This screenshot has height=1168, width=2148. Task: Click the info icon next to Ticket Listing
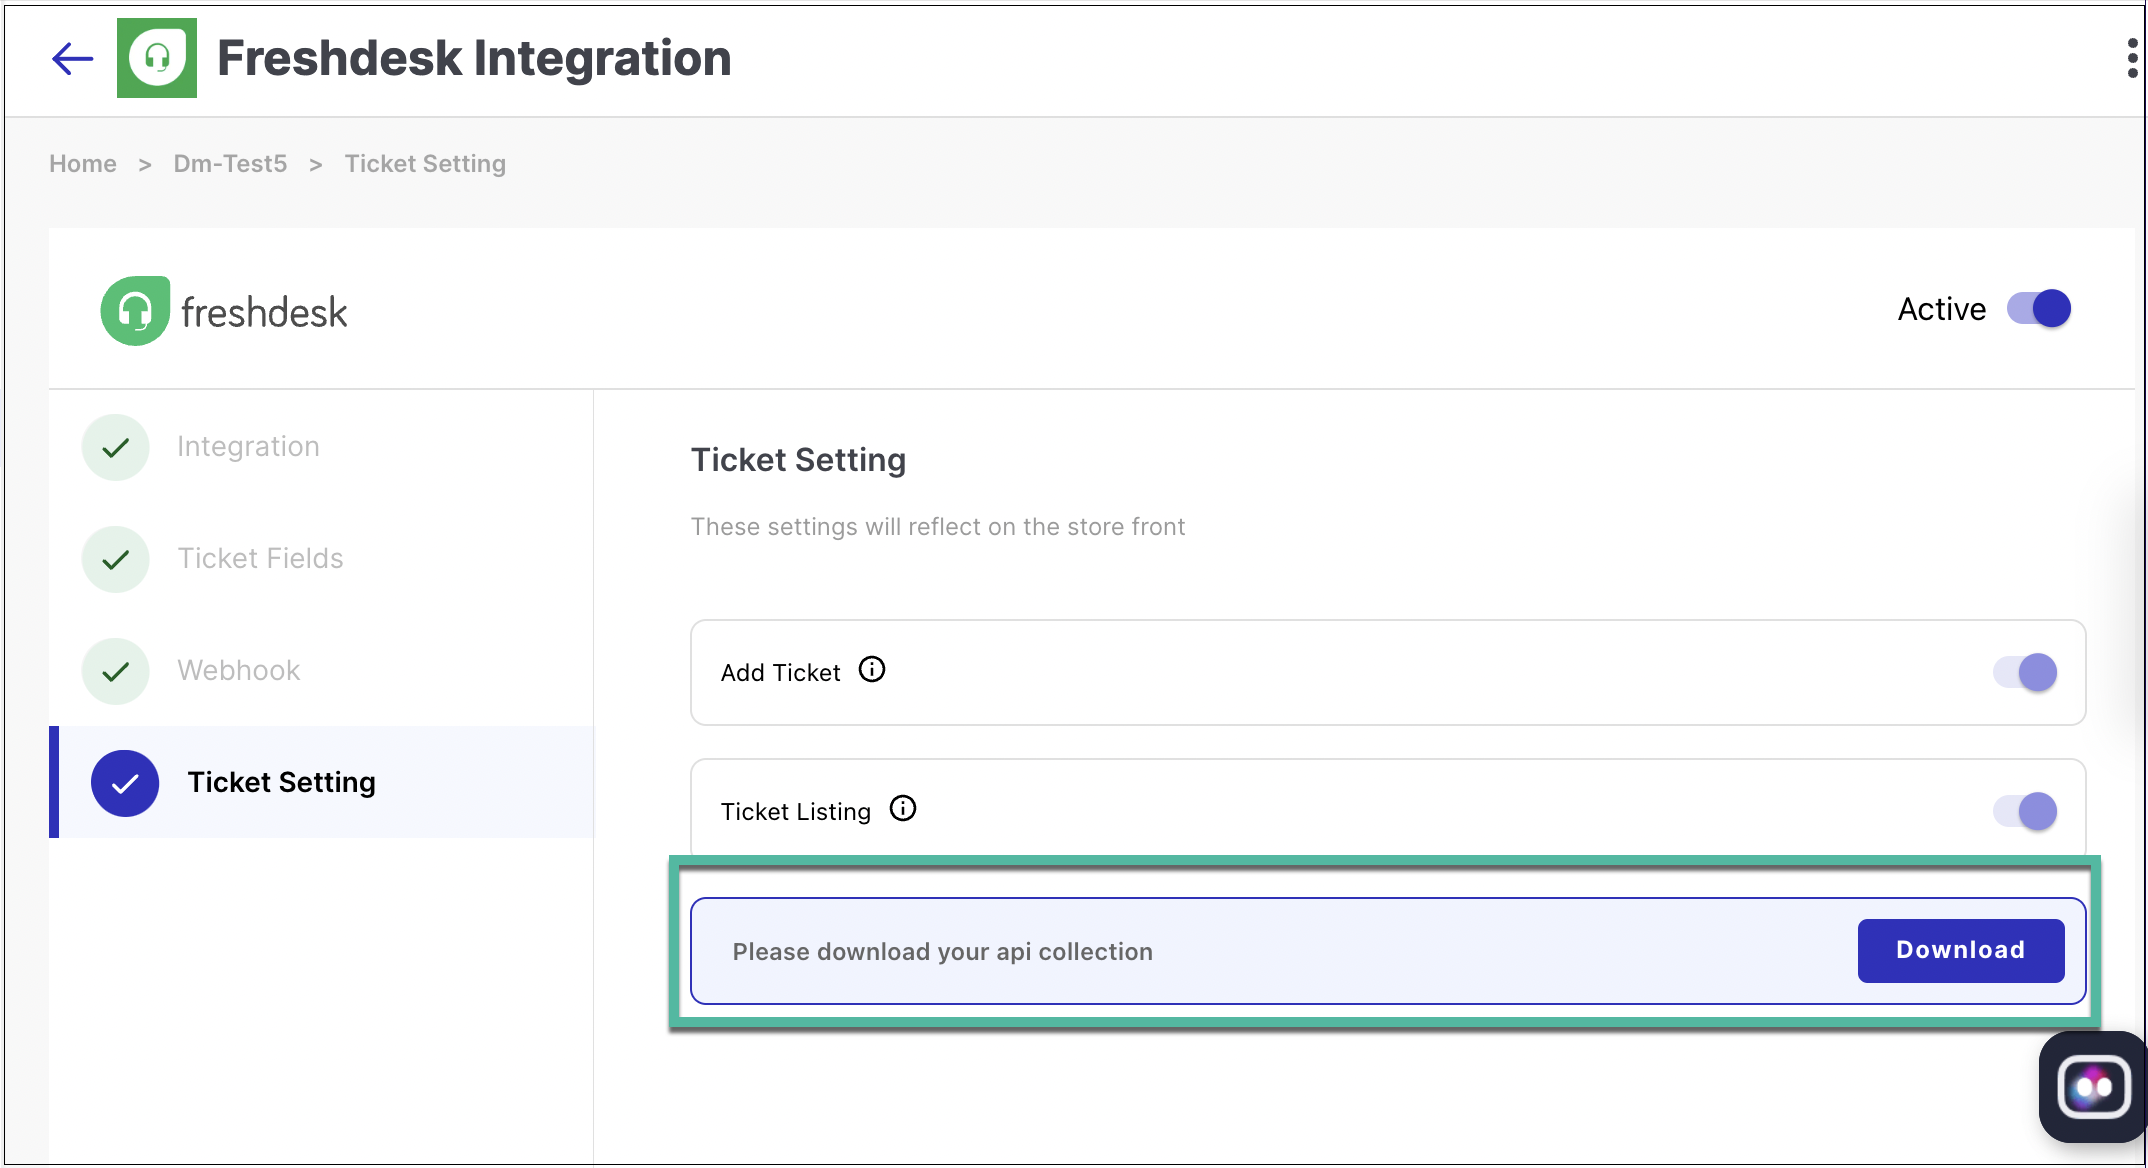pyautogui.click(x=903, y=809)
